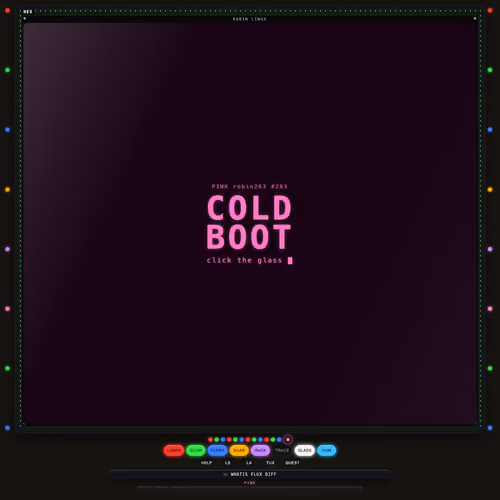Toggle the green GLOW pill
The width and height of the screenshot is (500, 500).
point(196,450)
